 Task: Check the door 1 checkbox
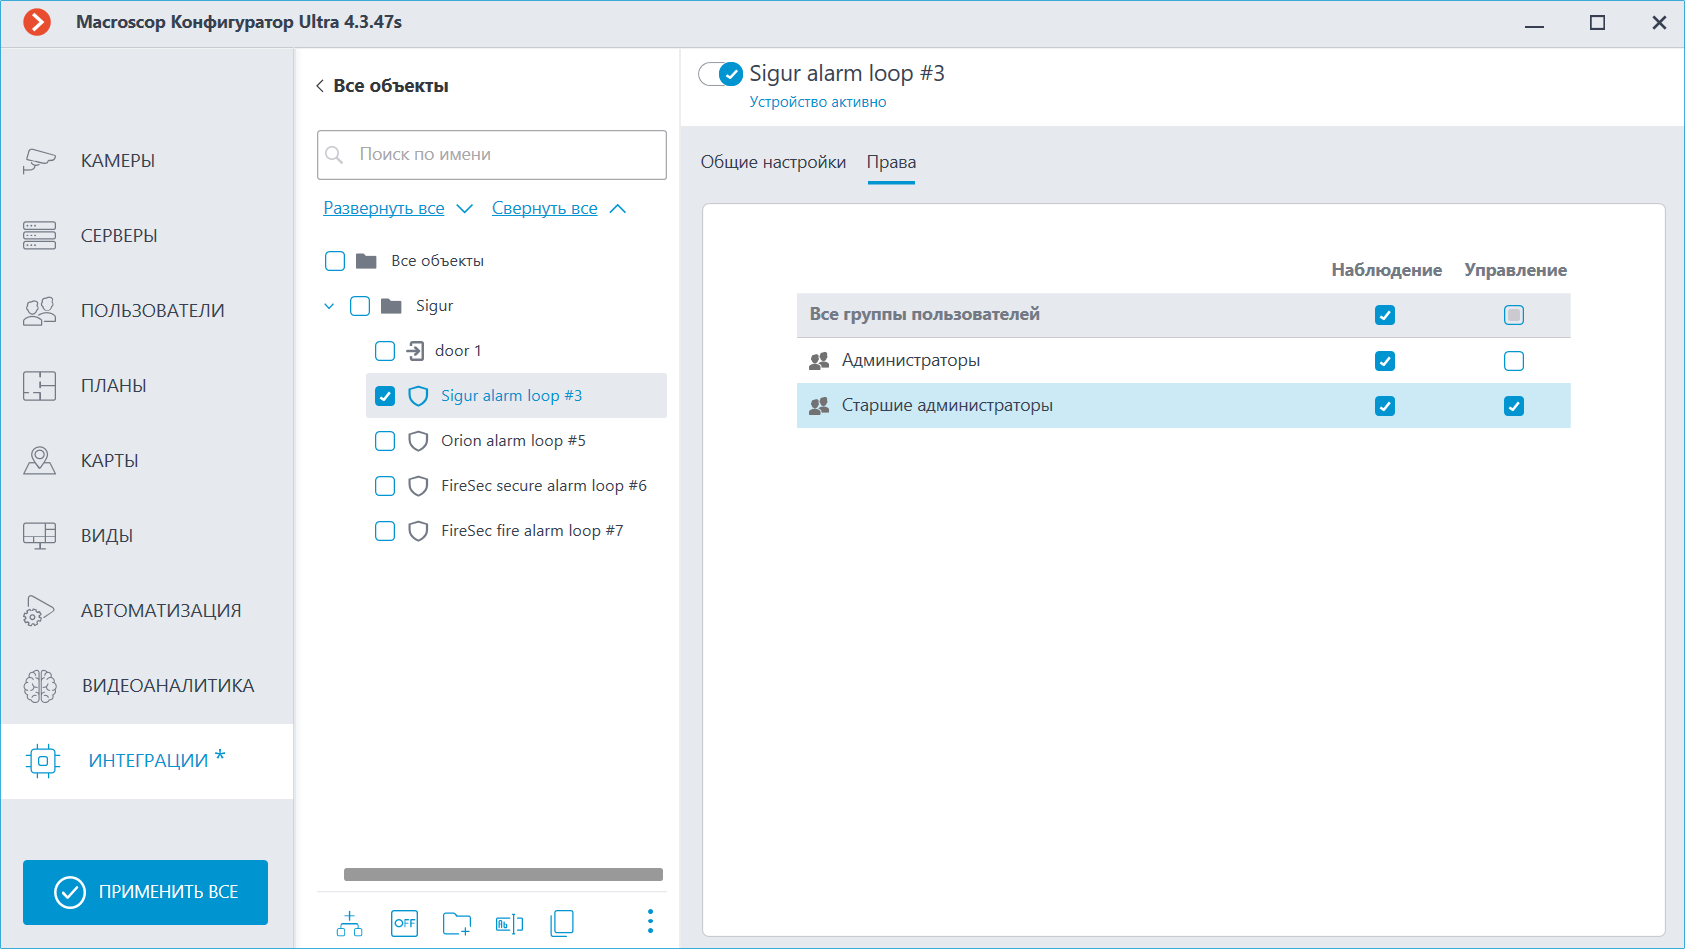pos(385,351)
